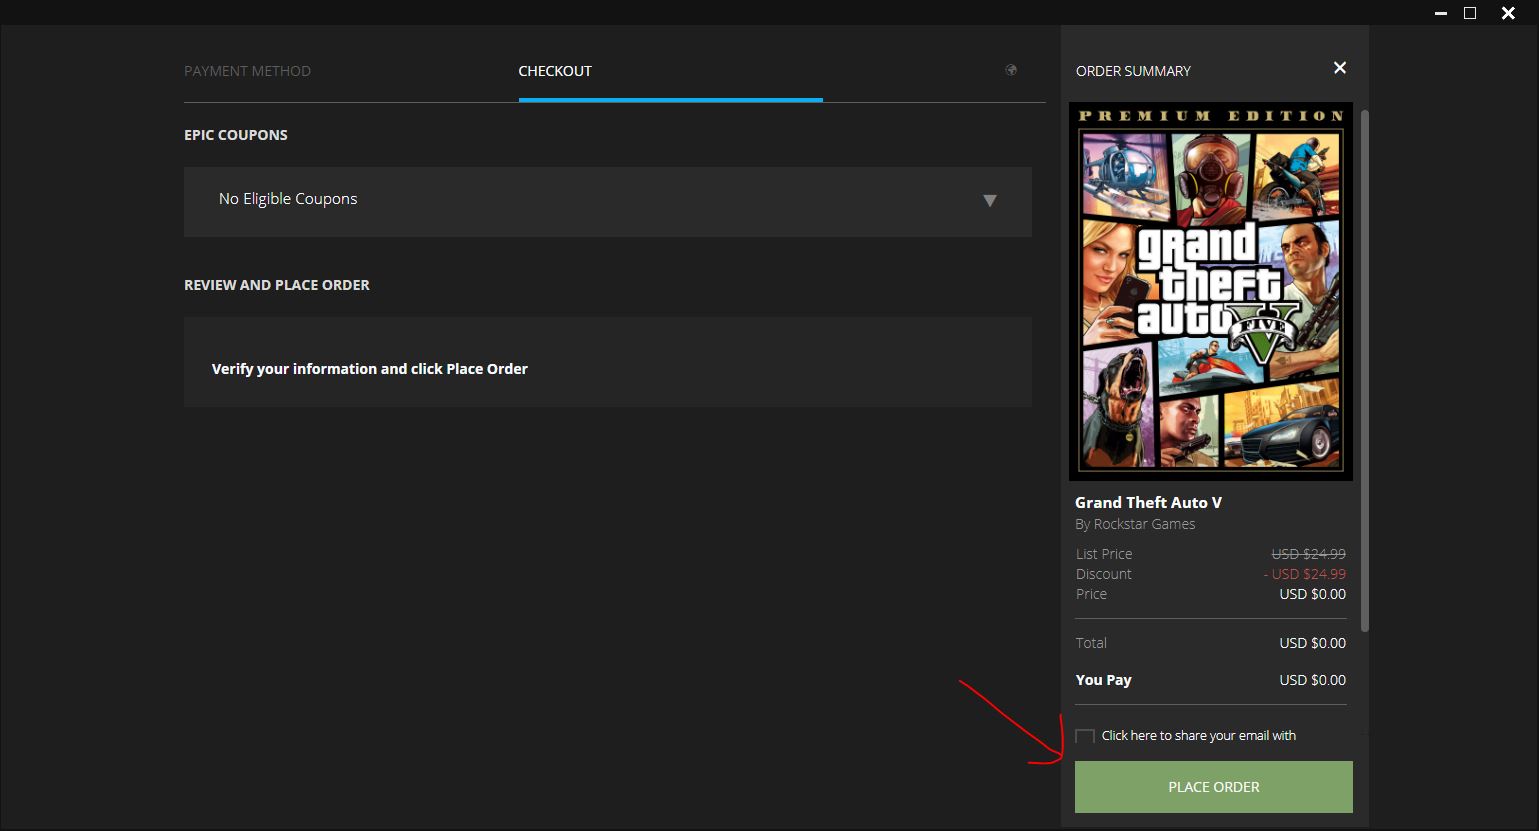Close the launcher window
Image resolution: width=1539 pixels, height=831 pixels.
pos(1508,13)
